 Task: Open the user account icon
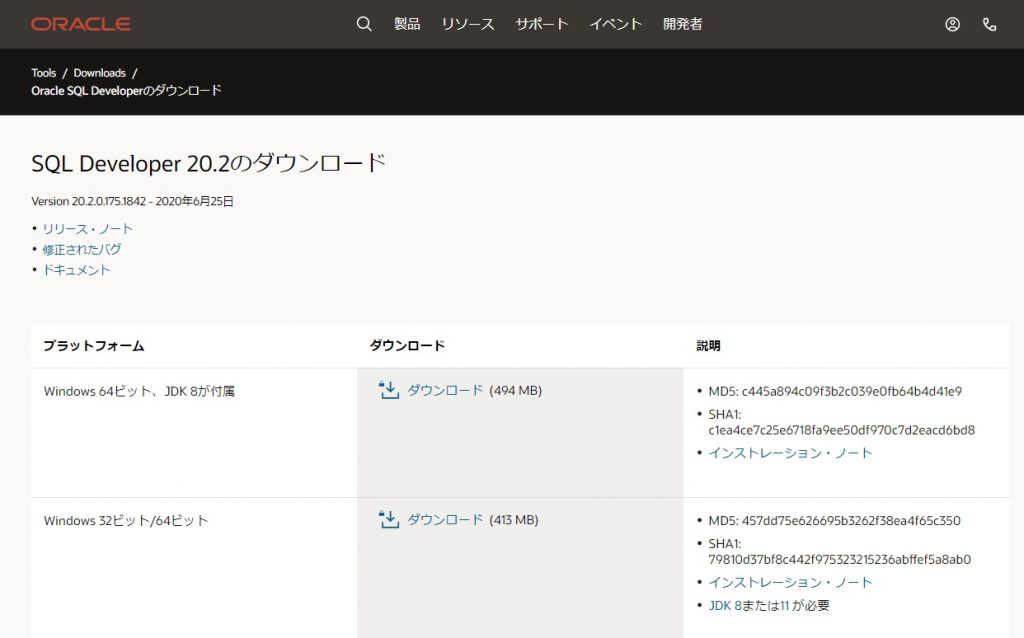click(x=952, y=24)
